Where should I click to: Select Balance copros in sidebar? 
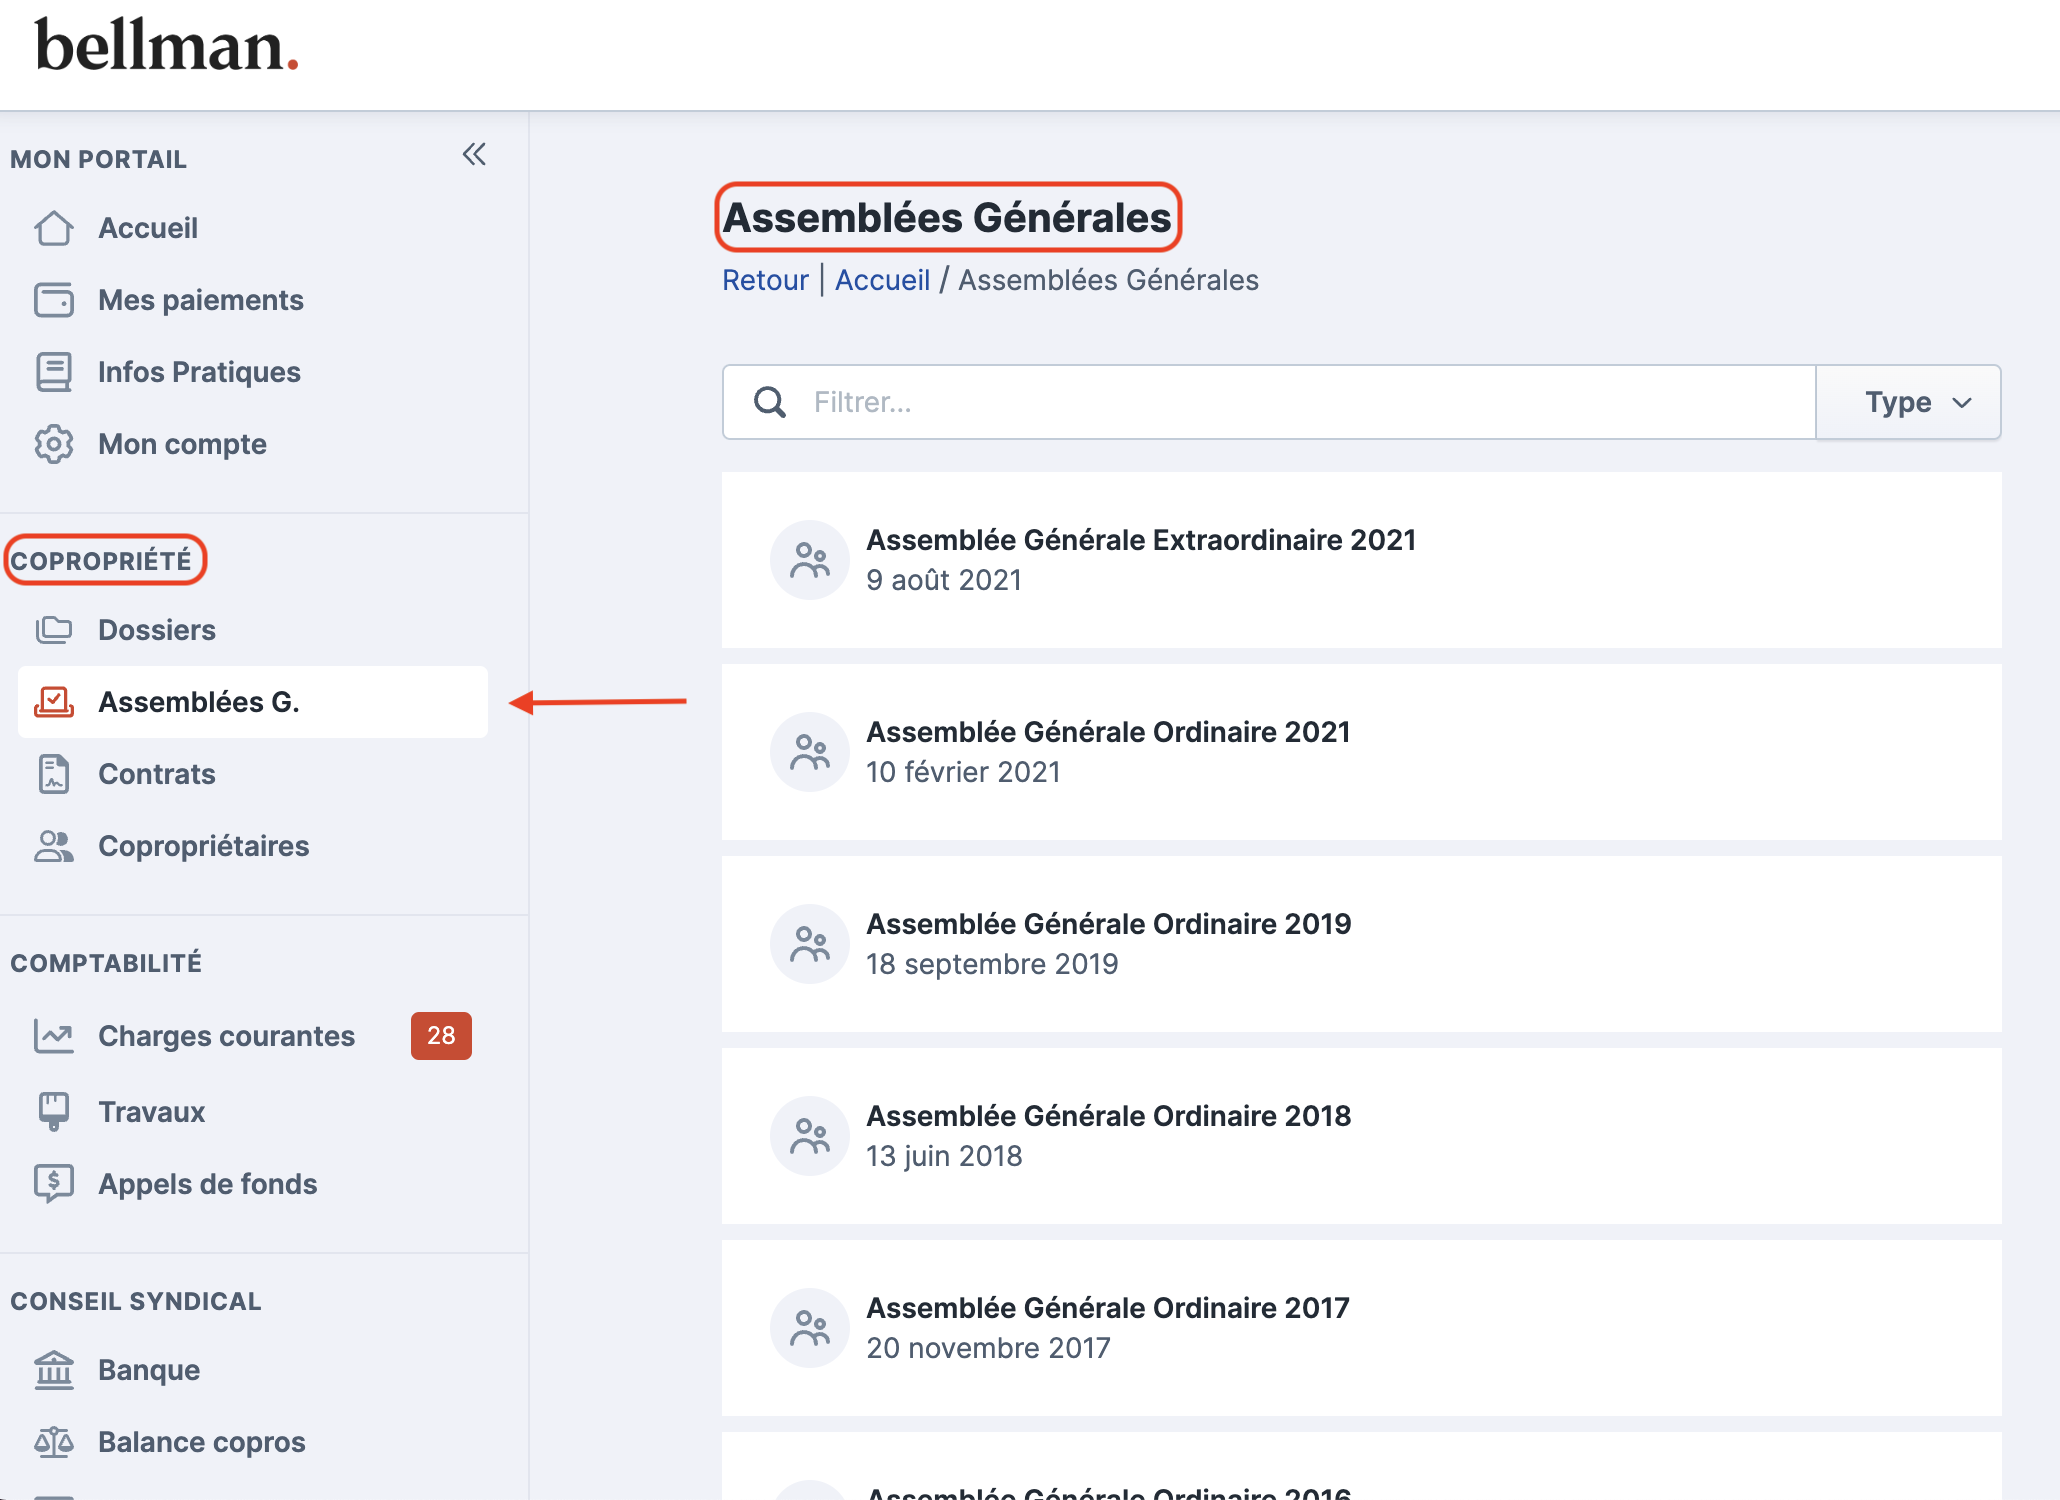point(201,1442)
